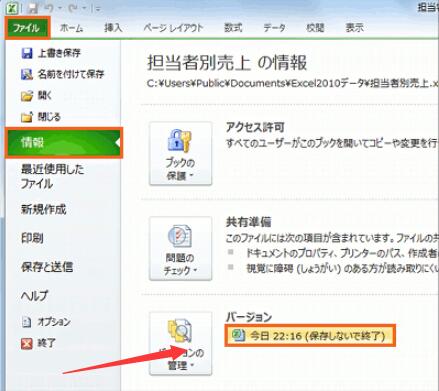Click the 視覚に障碍 bullet line

coord(342,268)
